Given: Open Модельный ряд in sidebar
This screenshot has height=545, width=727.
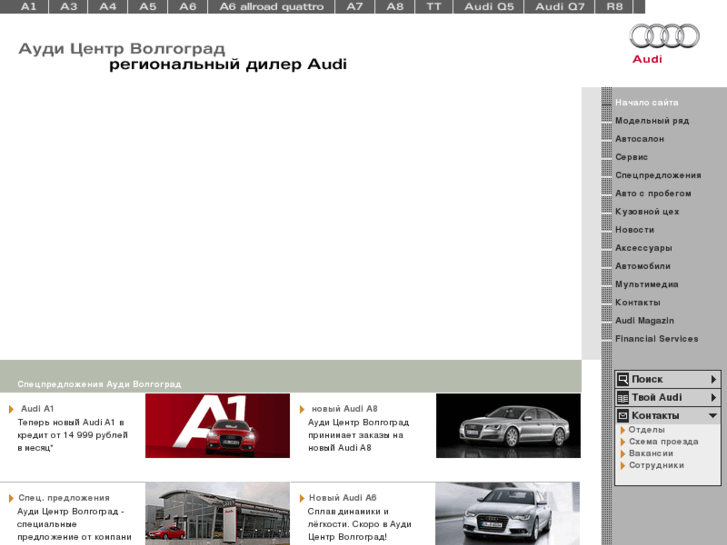Looking at the screenshot, I should tap(652, 121).
